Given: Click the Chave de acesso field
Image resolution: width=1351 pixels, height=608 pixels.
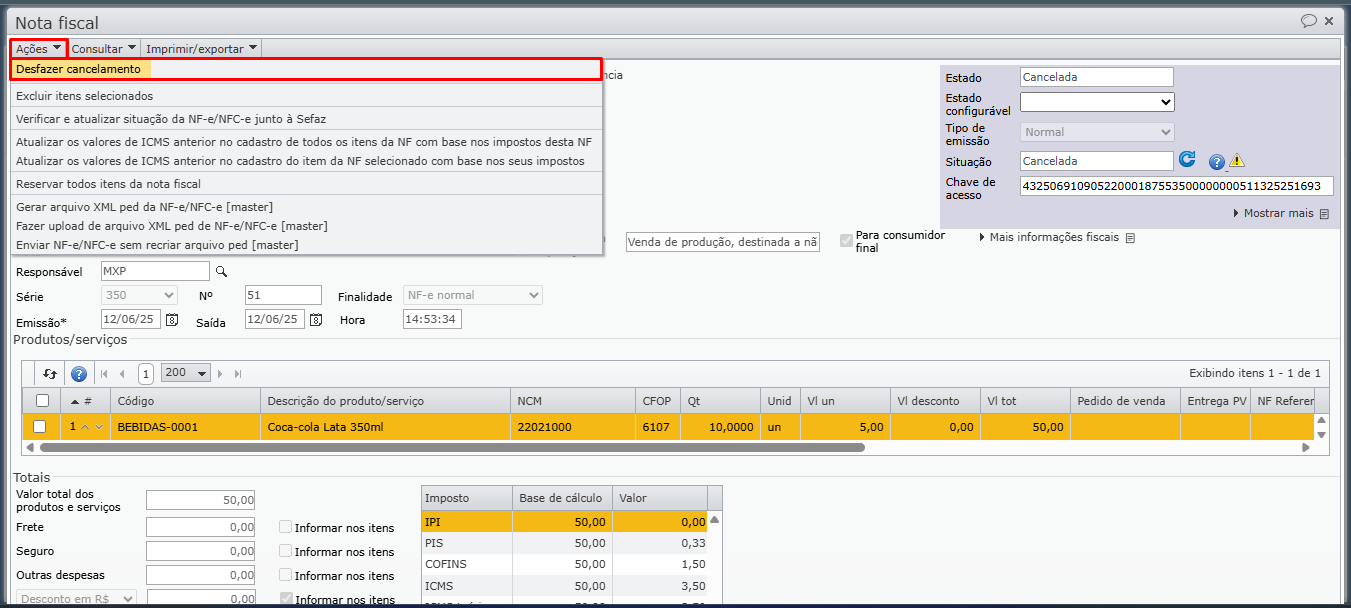Looking at the screenshot, I should 1177,186.
